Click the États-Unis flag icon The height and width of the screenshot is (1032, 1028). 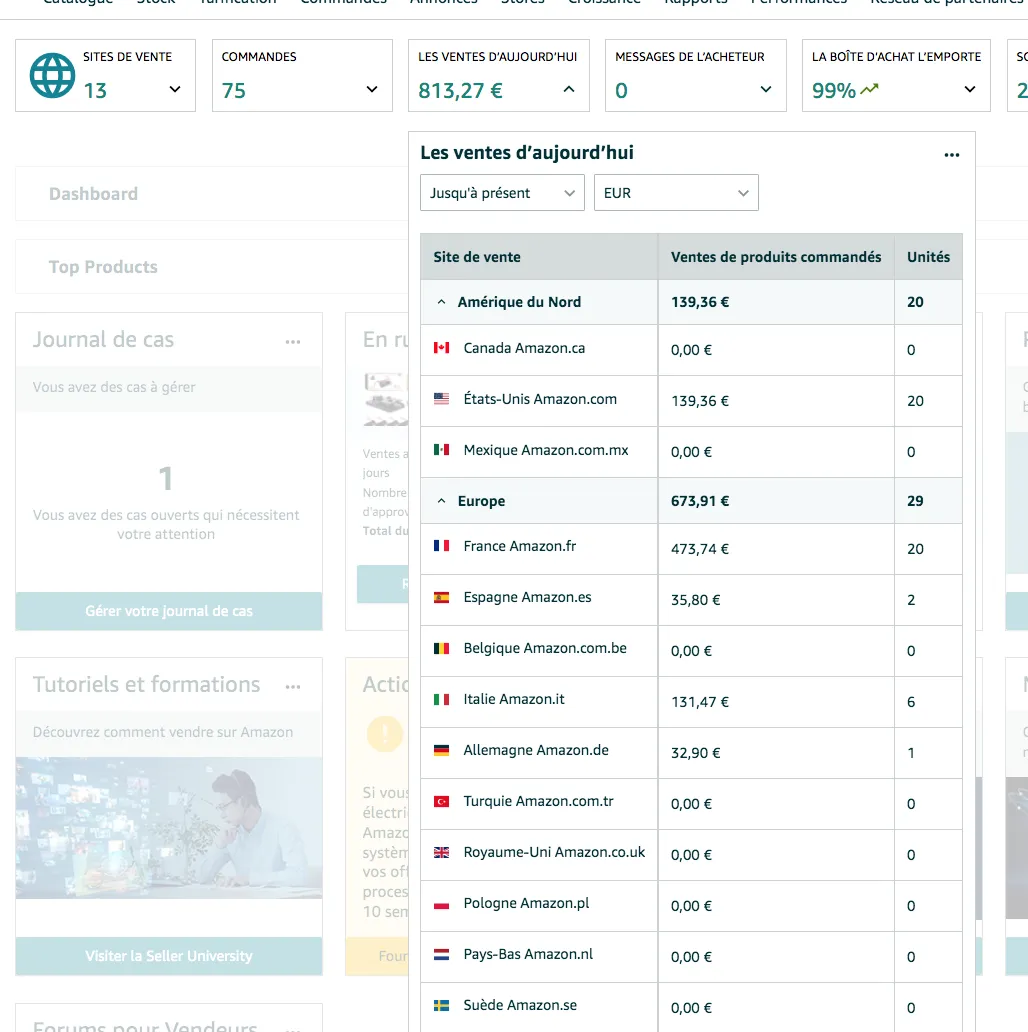click(x=442, y=399)
